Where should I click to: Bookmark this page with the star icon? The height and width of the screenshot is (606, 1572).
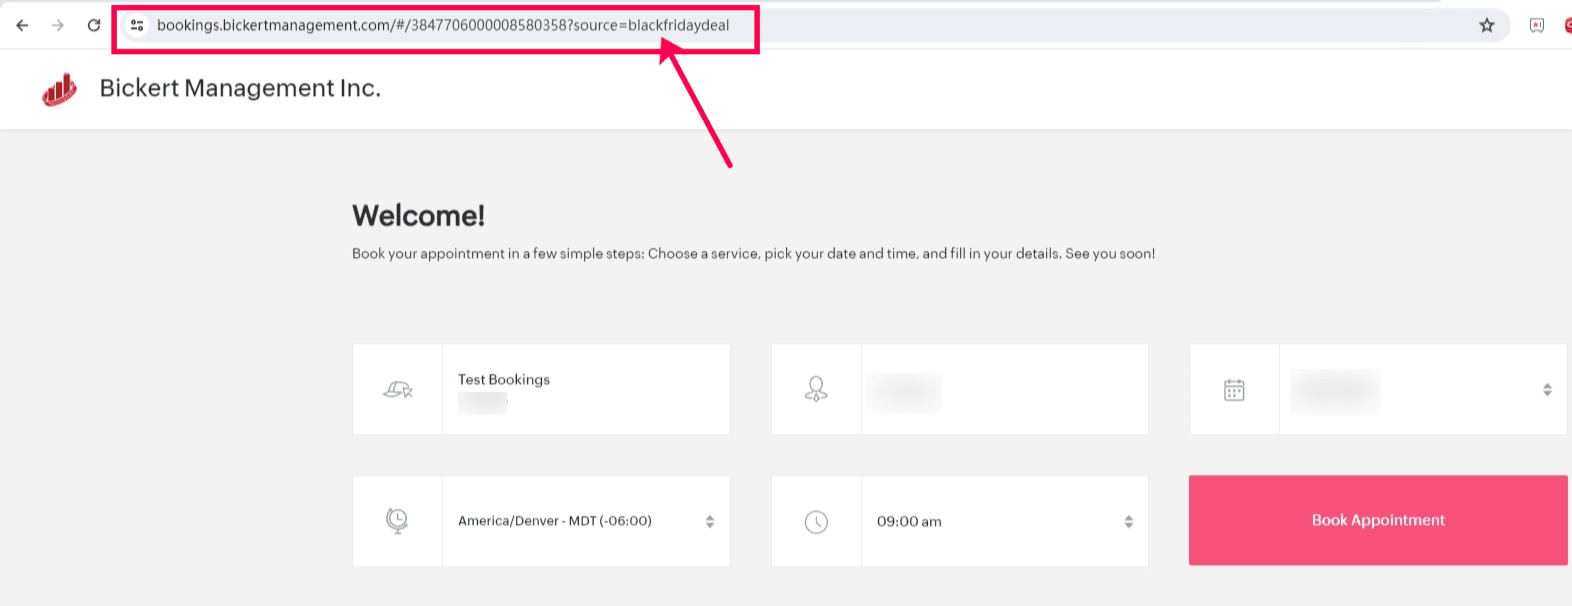pyautogui.click(x=1487, y=25)
